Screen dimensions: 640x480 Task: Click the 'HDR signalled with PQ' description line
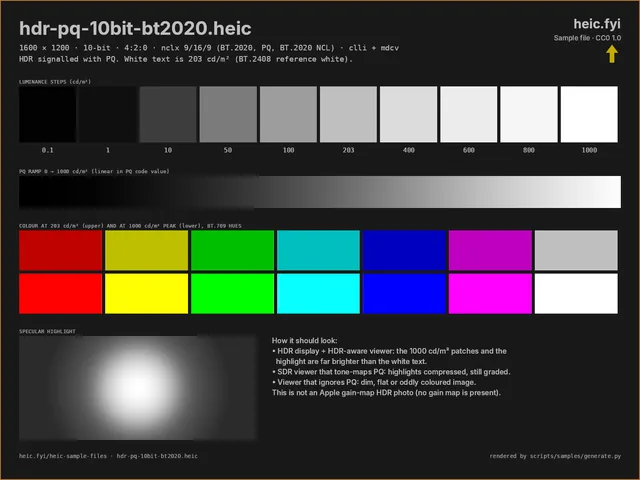click(x=186, y=59)
